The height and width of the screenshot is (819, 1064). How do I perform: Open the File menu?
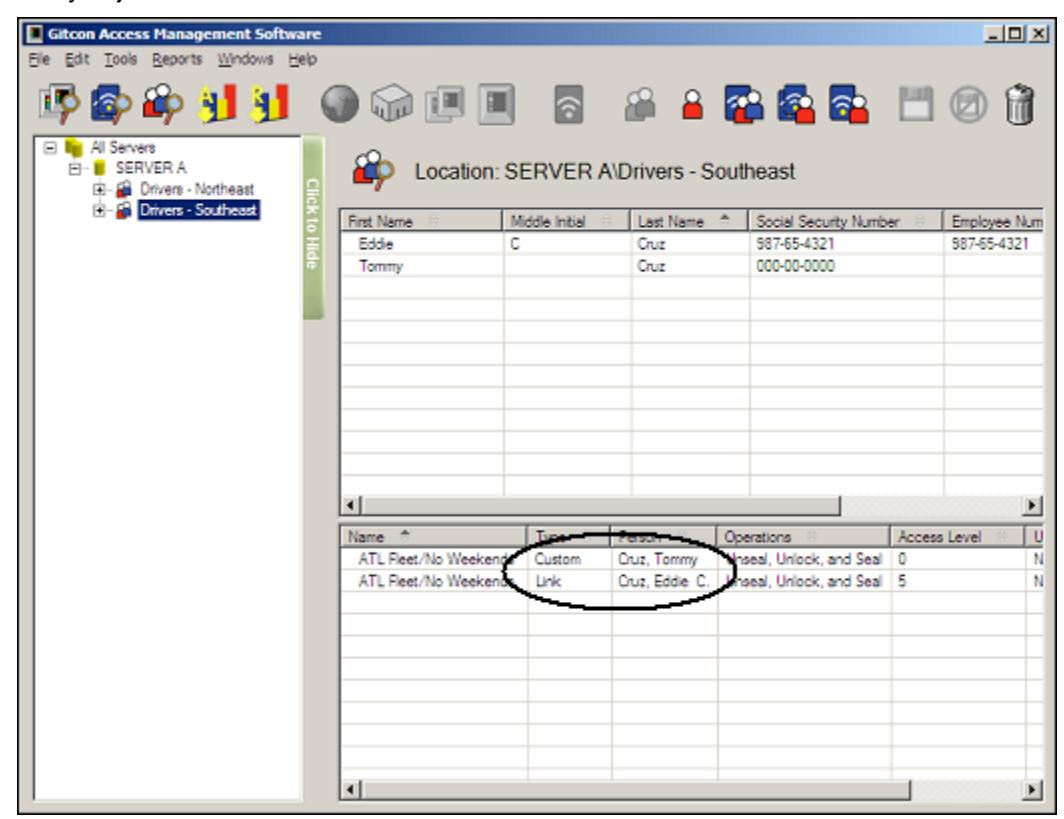[x=39, y=59]
